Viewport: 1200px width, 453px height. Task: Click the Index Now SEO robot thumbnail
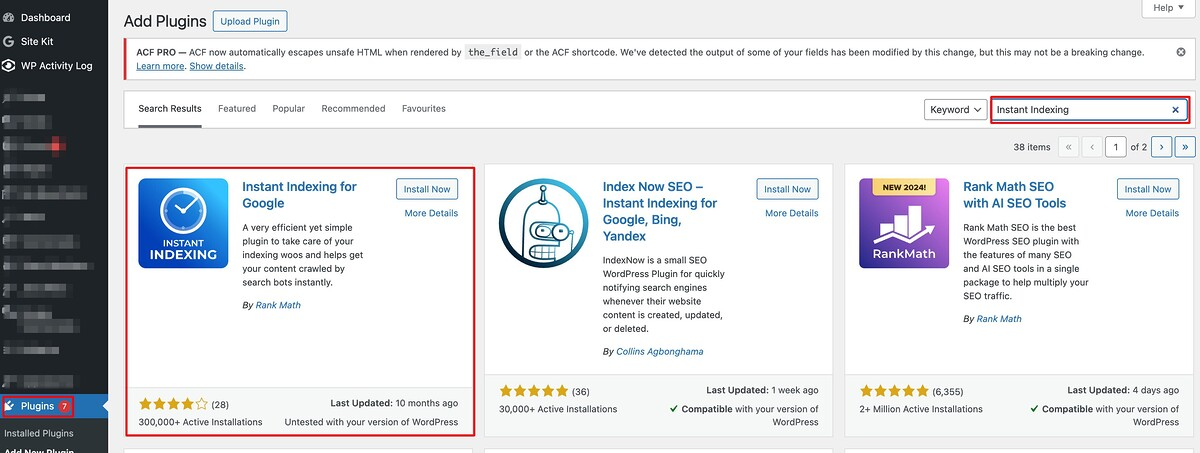pos(544,223)
